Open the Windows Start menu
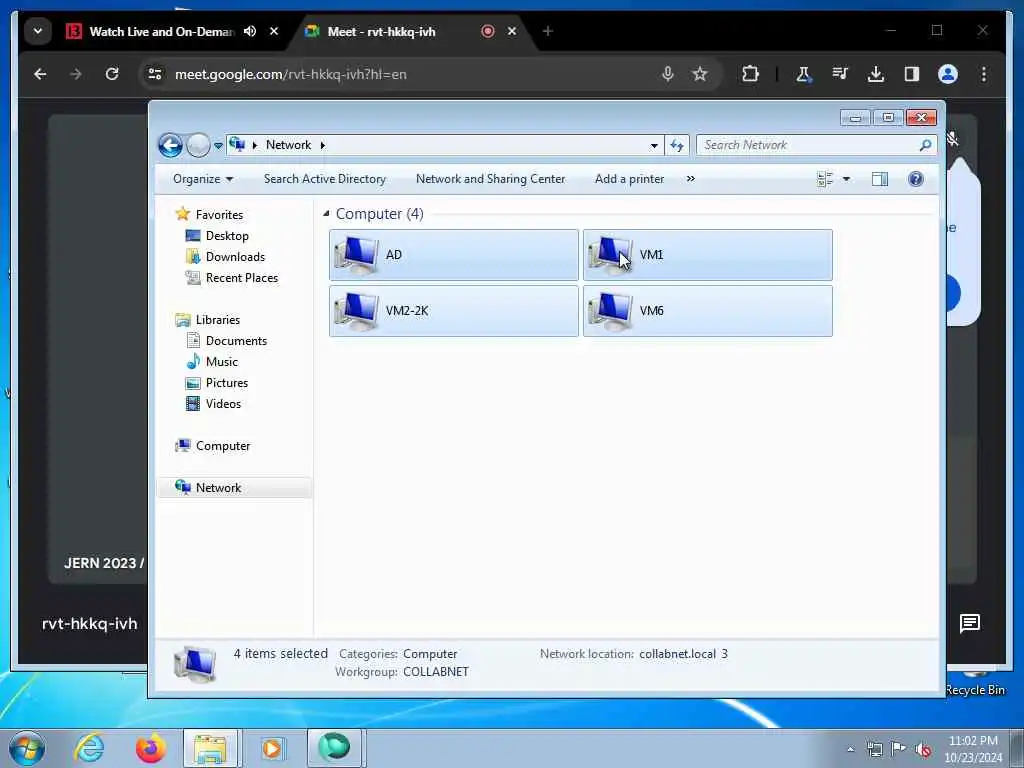Screen dimensions: 1024x768 pos(27,748)
